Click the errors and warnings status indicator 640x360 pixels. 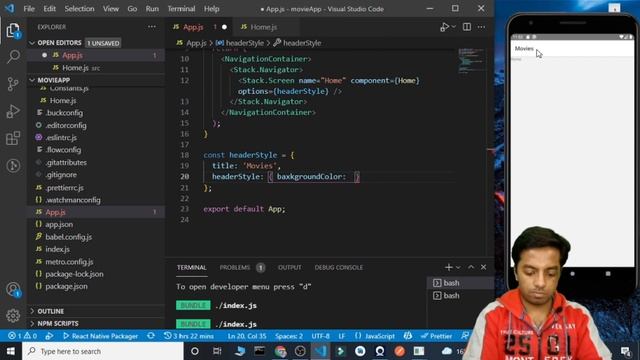pos(22,336)
